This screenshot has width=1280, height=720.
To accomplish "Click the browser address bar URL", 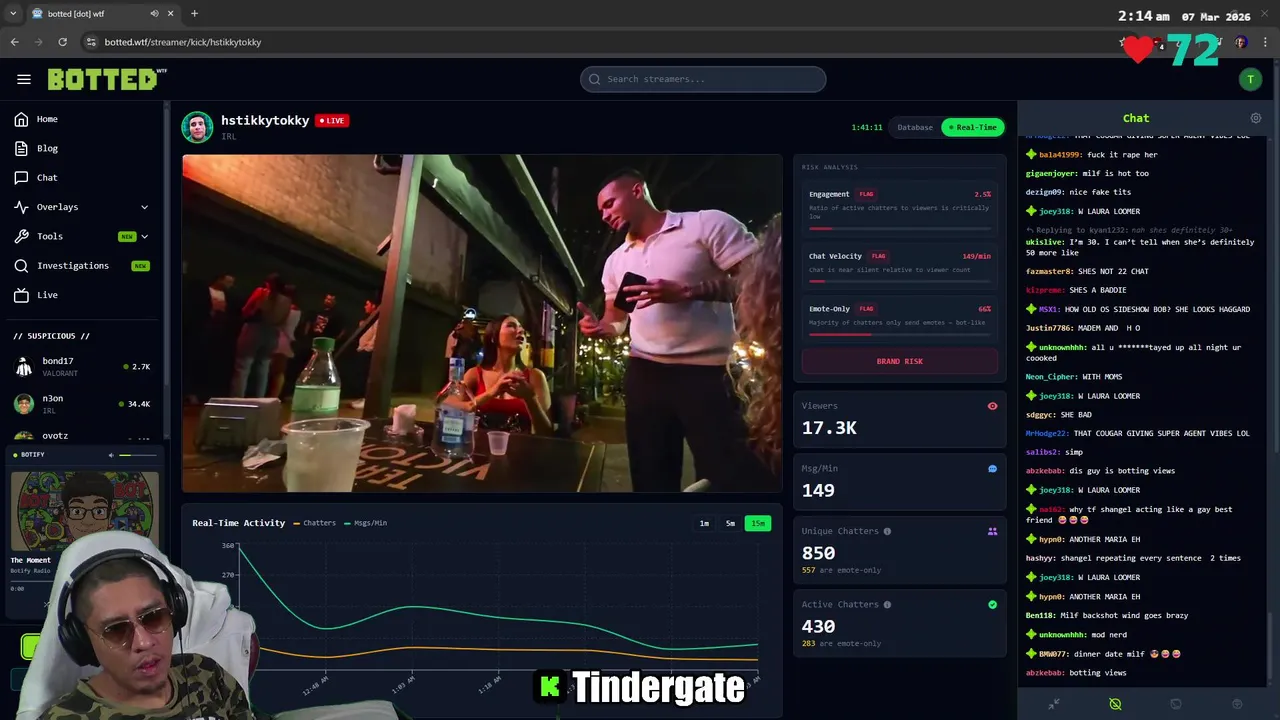I will (x=183, y=42).
